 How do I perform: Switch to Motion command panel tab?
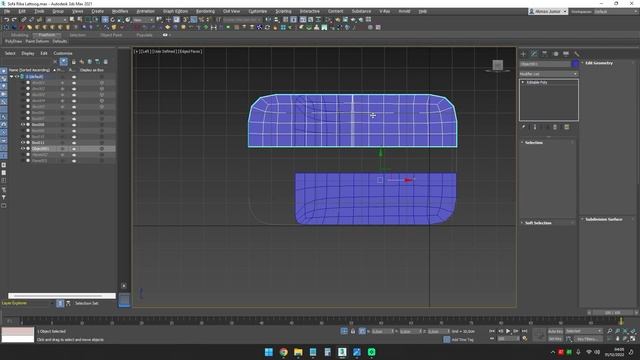coord(555,53)
